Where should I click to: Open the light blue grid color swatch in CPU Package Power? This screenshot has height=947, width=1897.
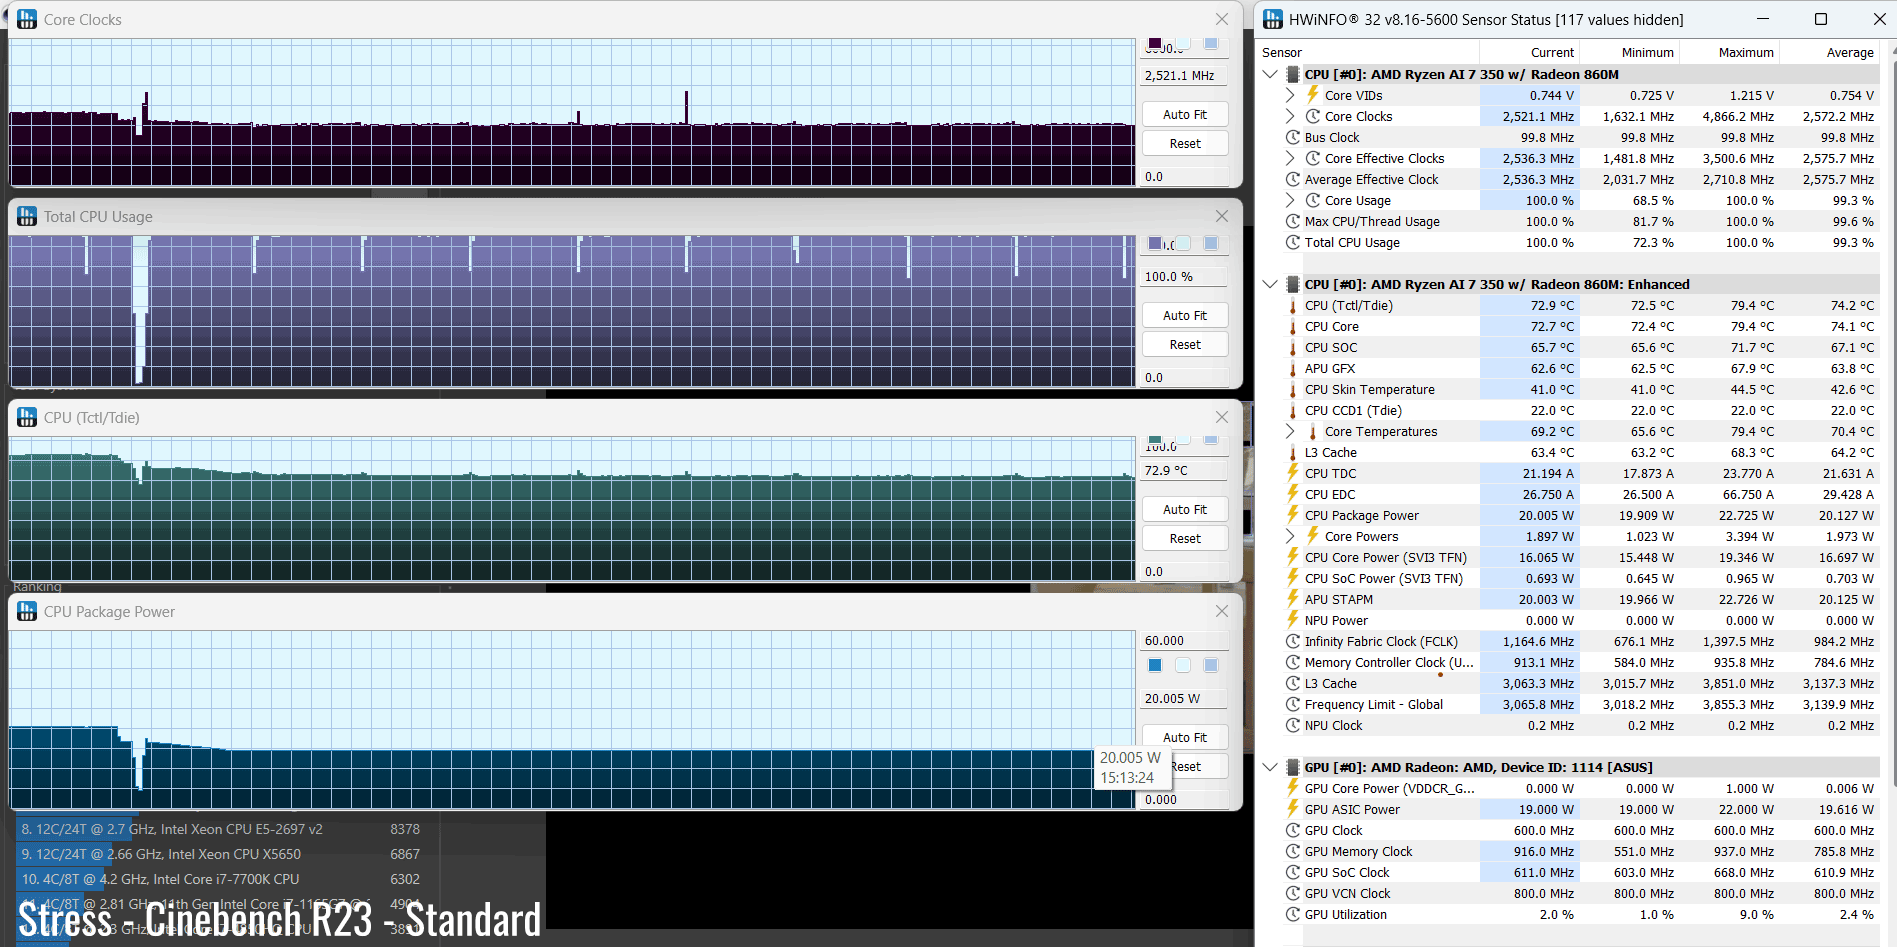coord(1211,665)
